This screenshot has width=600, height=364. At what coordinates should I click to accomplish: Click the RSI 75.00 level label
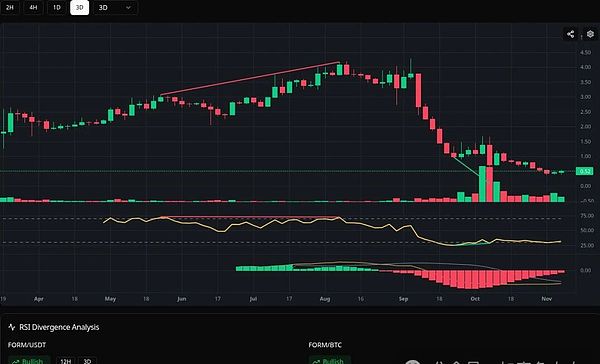[587, 216]
